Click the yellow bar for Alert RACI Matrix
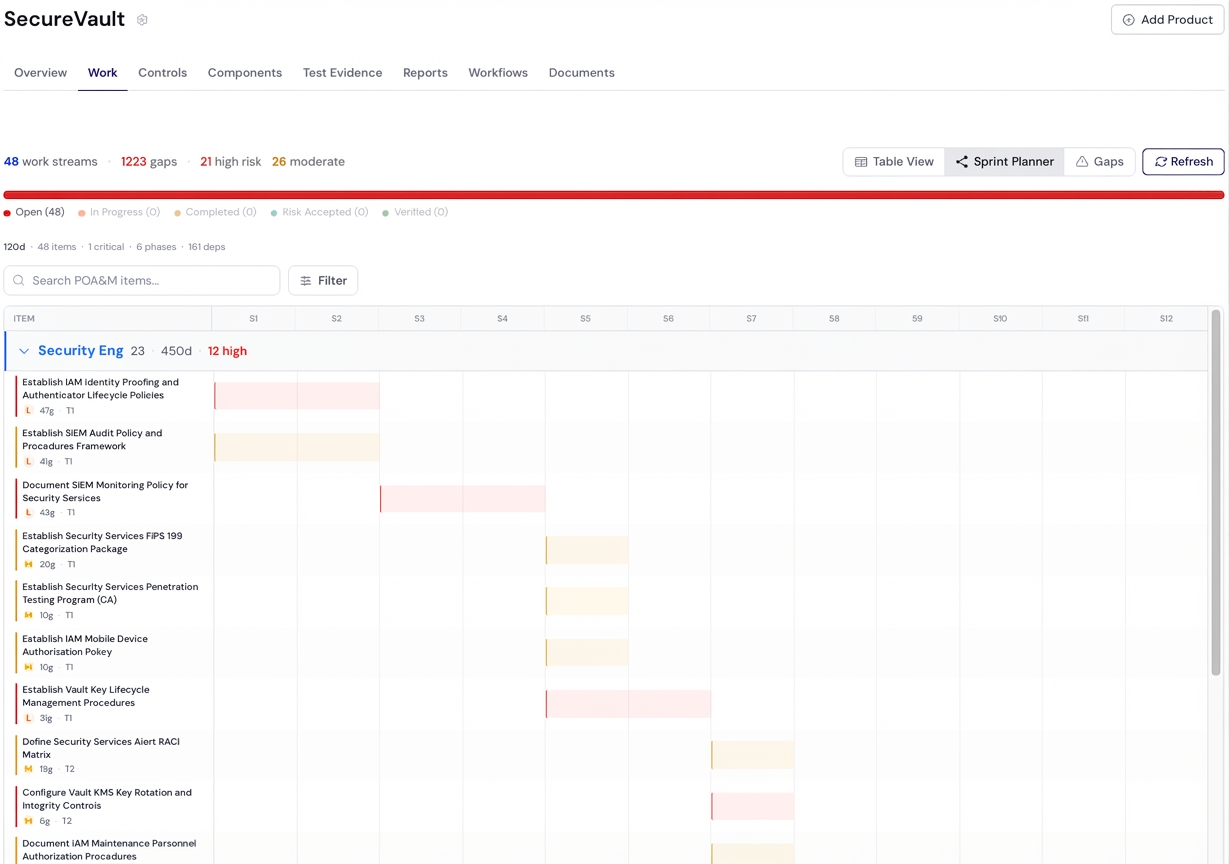This screenshot has height=864, width=1229. tap(753, 755)
